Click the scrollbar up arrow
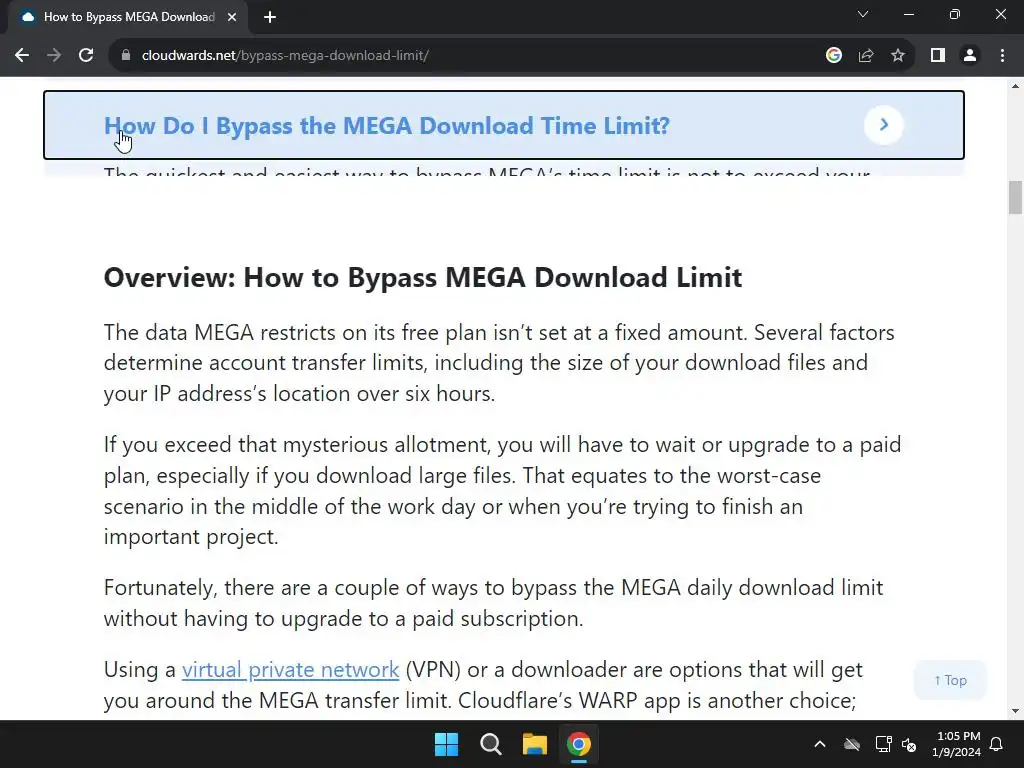 [1015, 86]
